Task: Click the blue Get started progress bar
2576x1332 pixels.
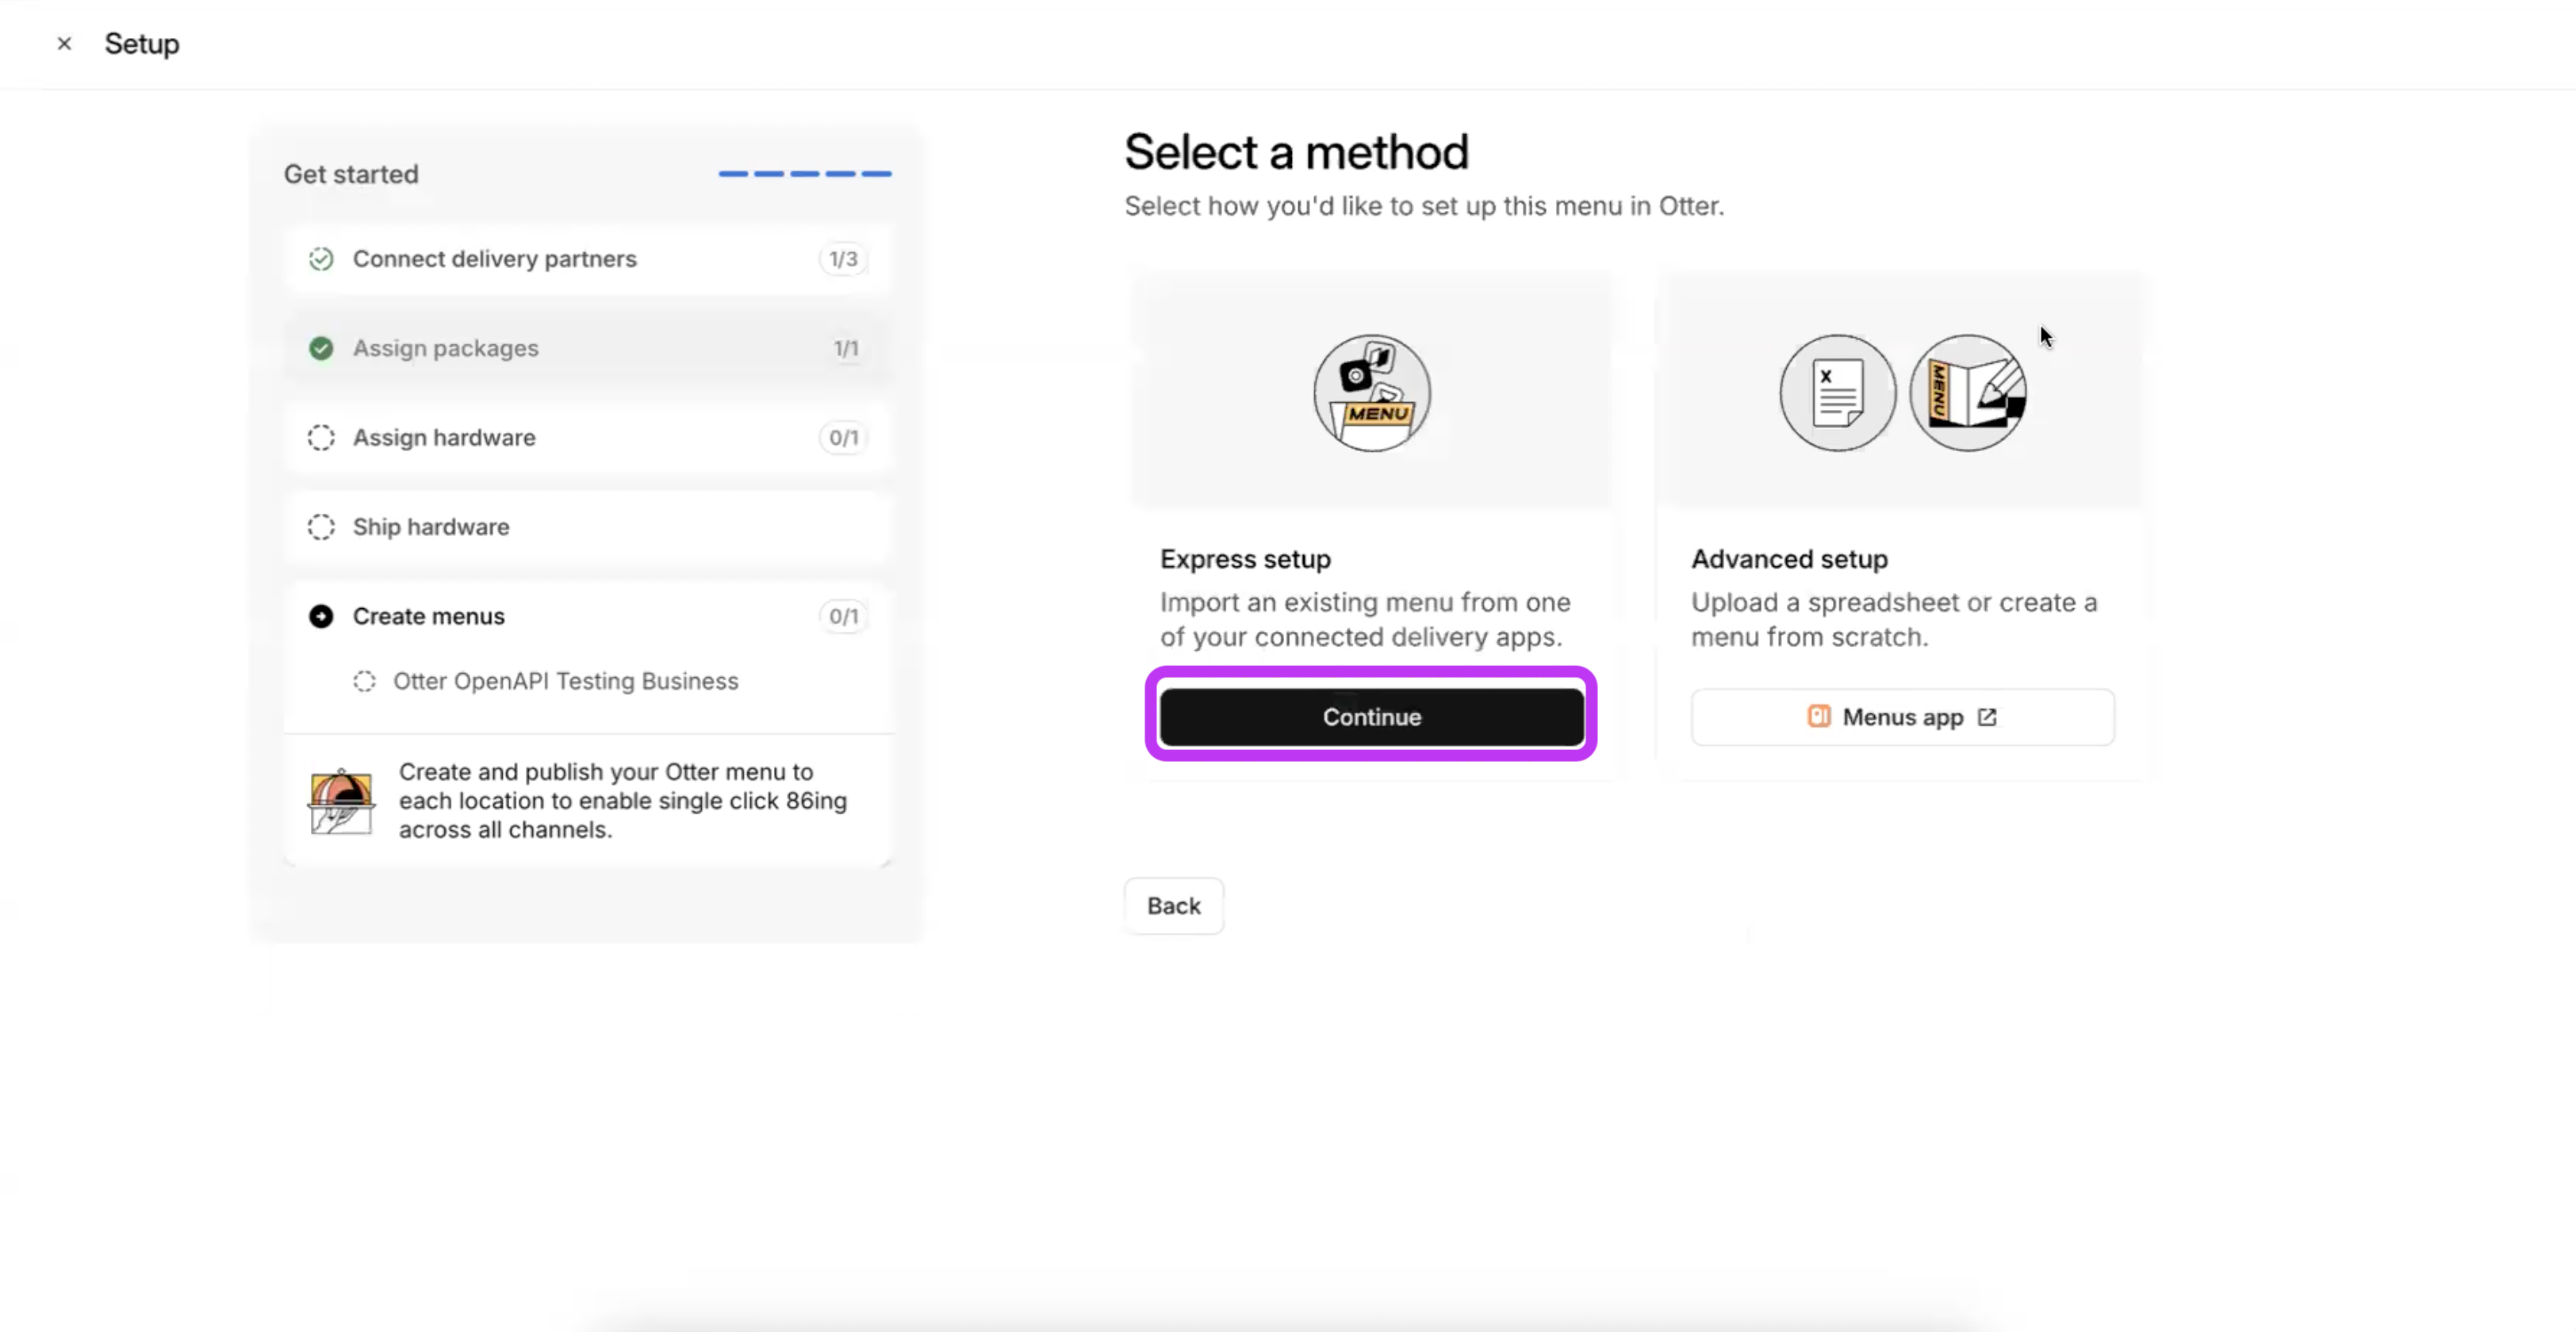Action: [804, 174]
